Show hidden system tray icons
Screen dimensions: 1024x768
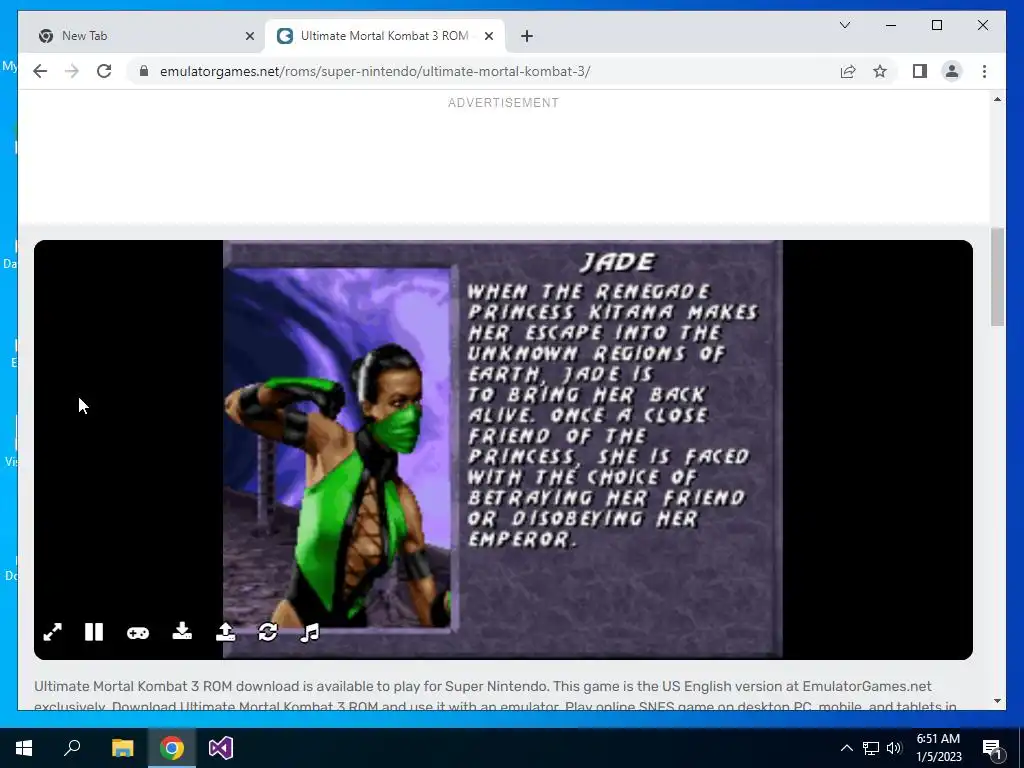click(x=846, y=748)
